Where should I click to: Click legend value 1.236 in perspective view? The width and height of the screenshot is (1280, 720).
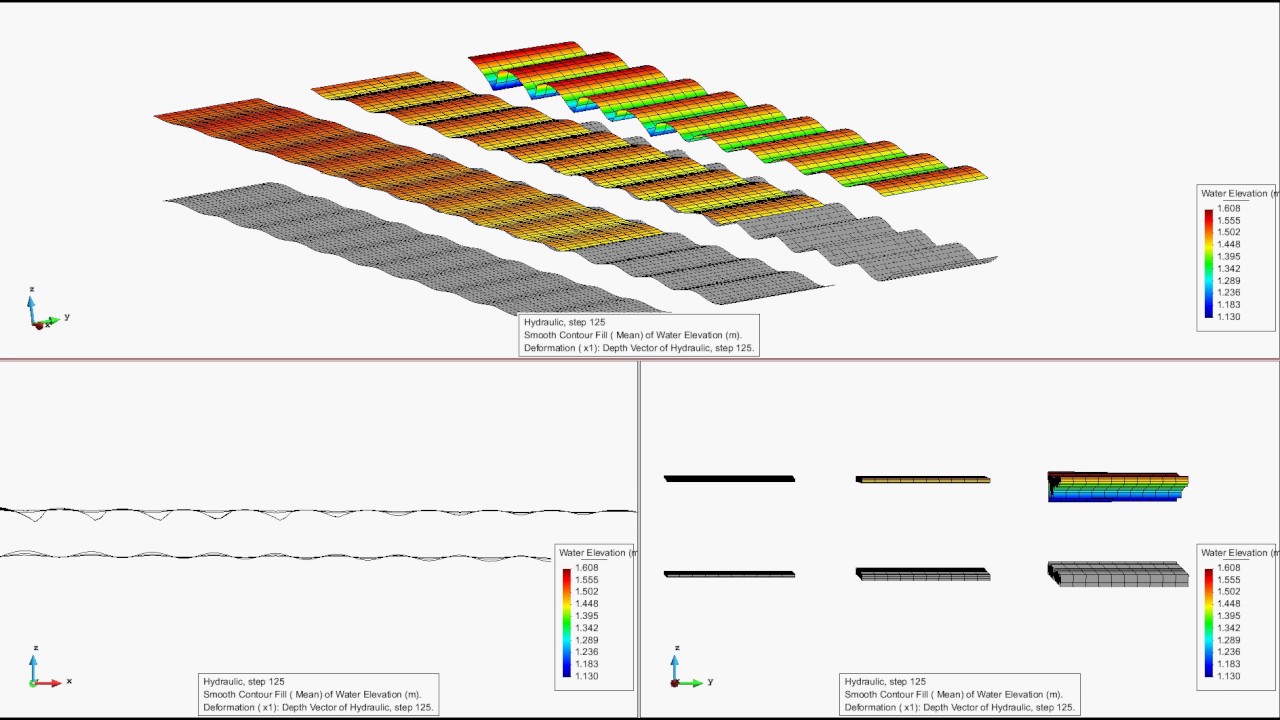(x=1228, y=293)
